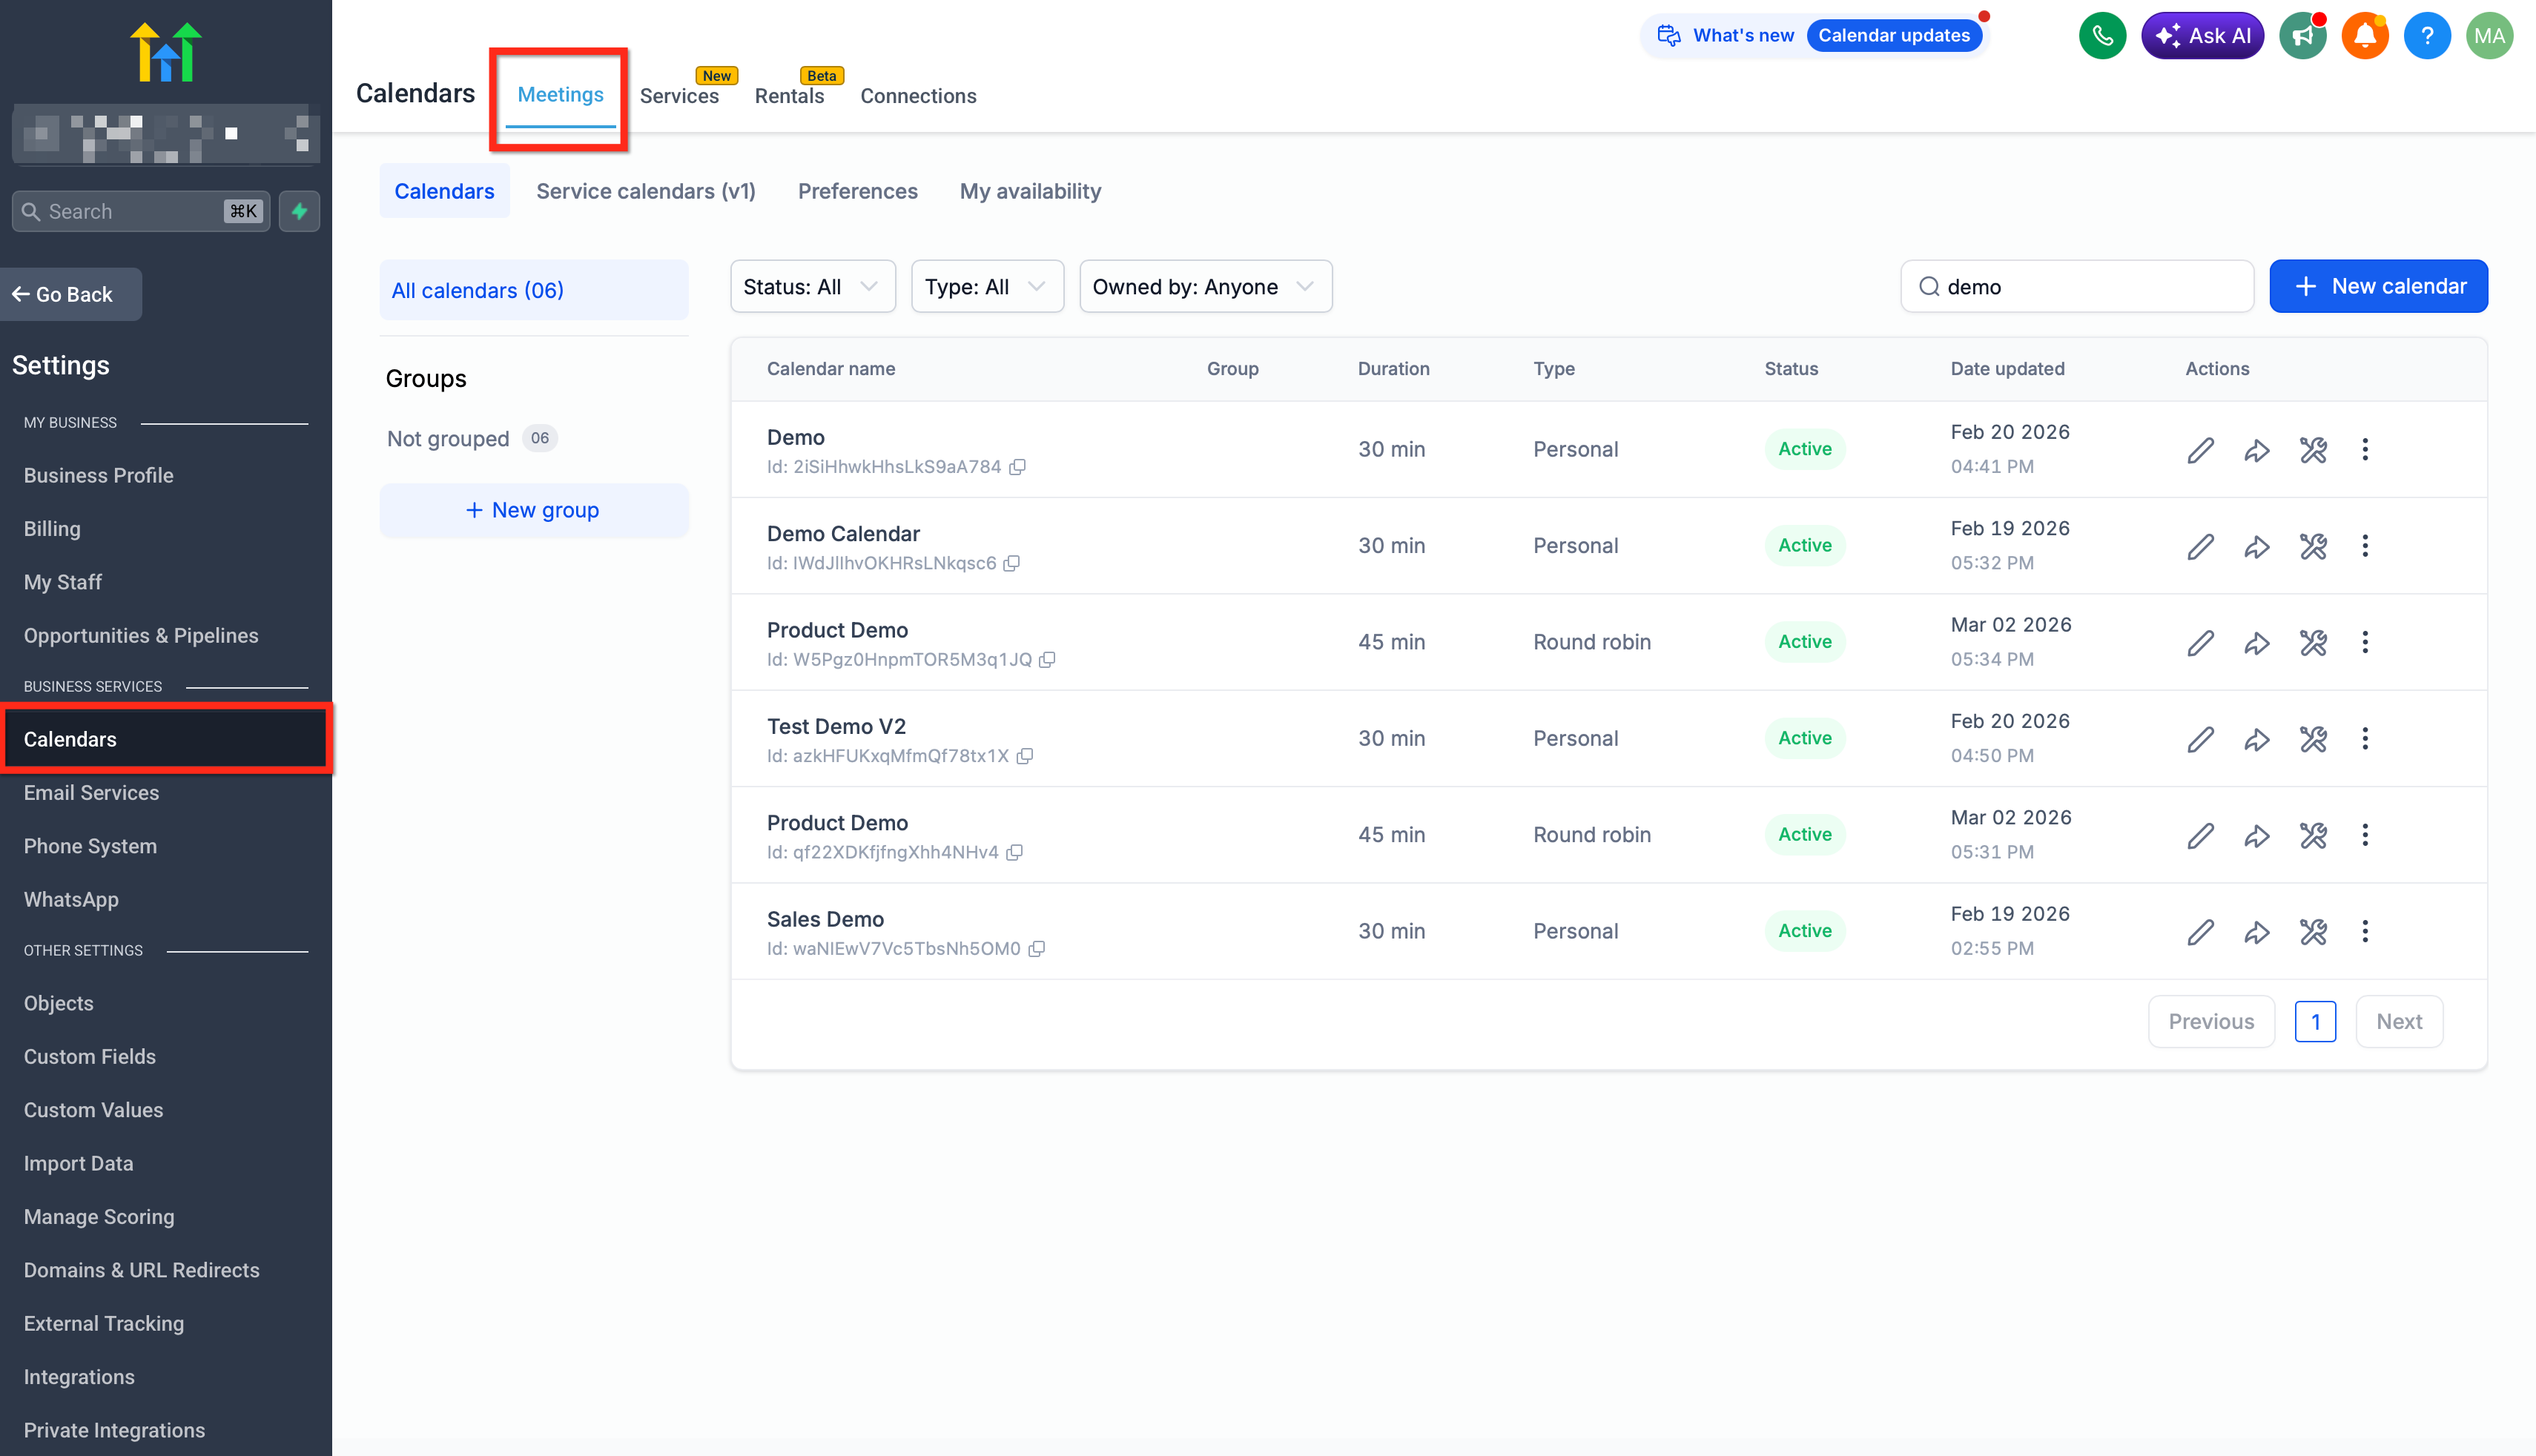Open the Owned by: Anyone dropdown
Screen dimensions: 2536x1456
(x=1205, y=287)
